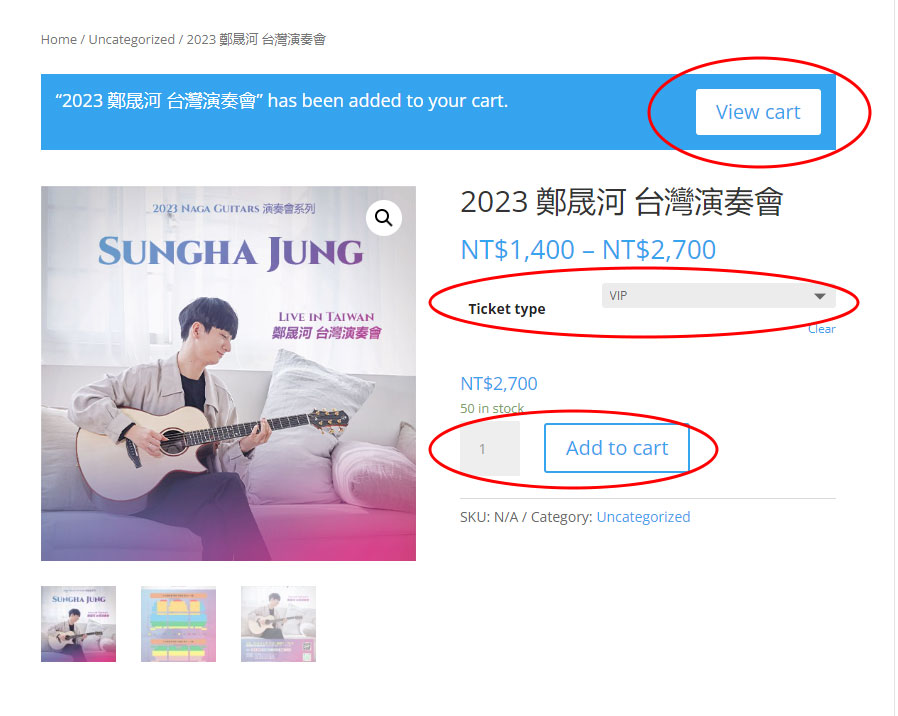The width and height of the screenshot is (898, 716).
Task: Click the NT$1,400 – NT$2,700 price range
Action: coord(588,249)
